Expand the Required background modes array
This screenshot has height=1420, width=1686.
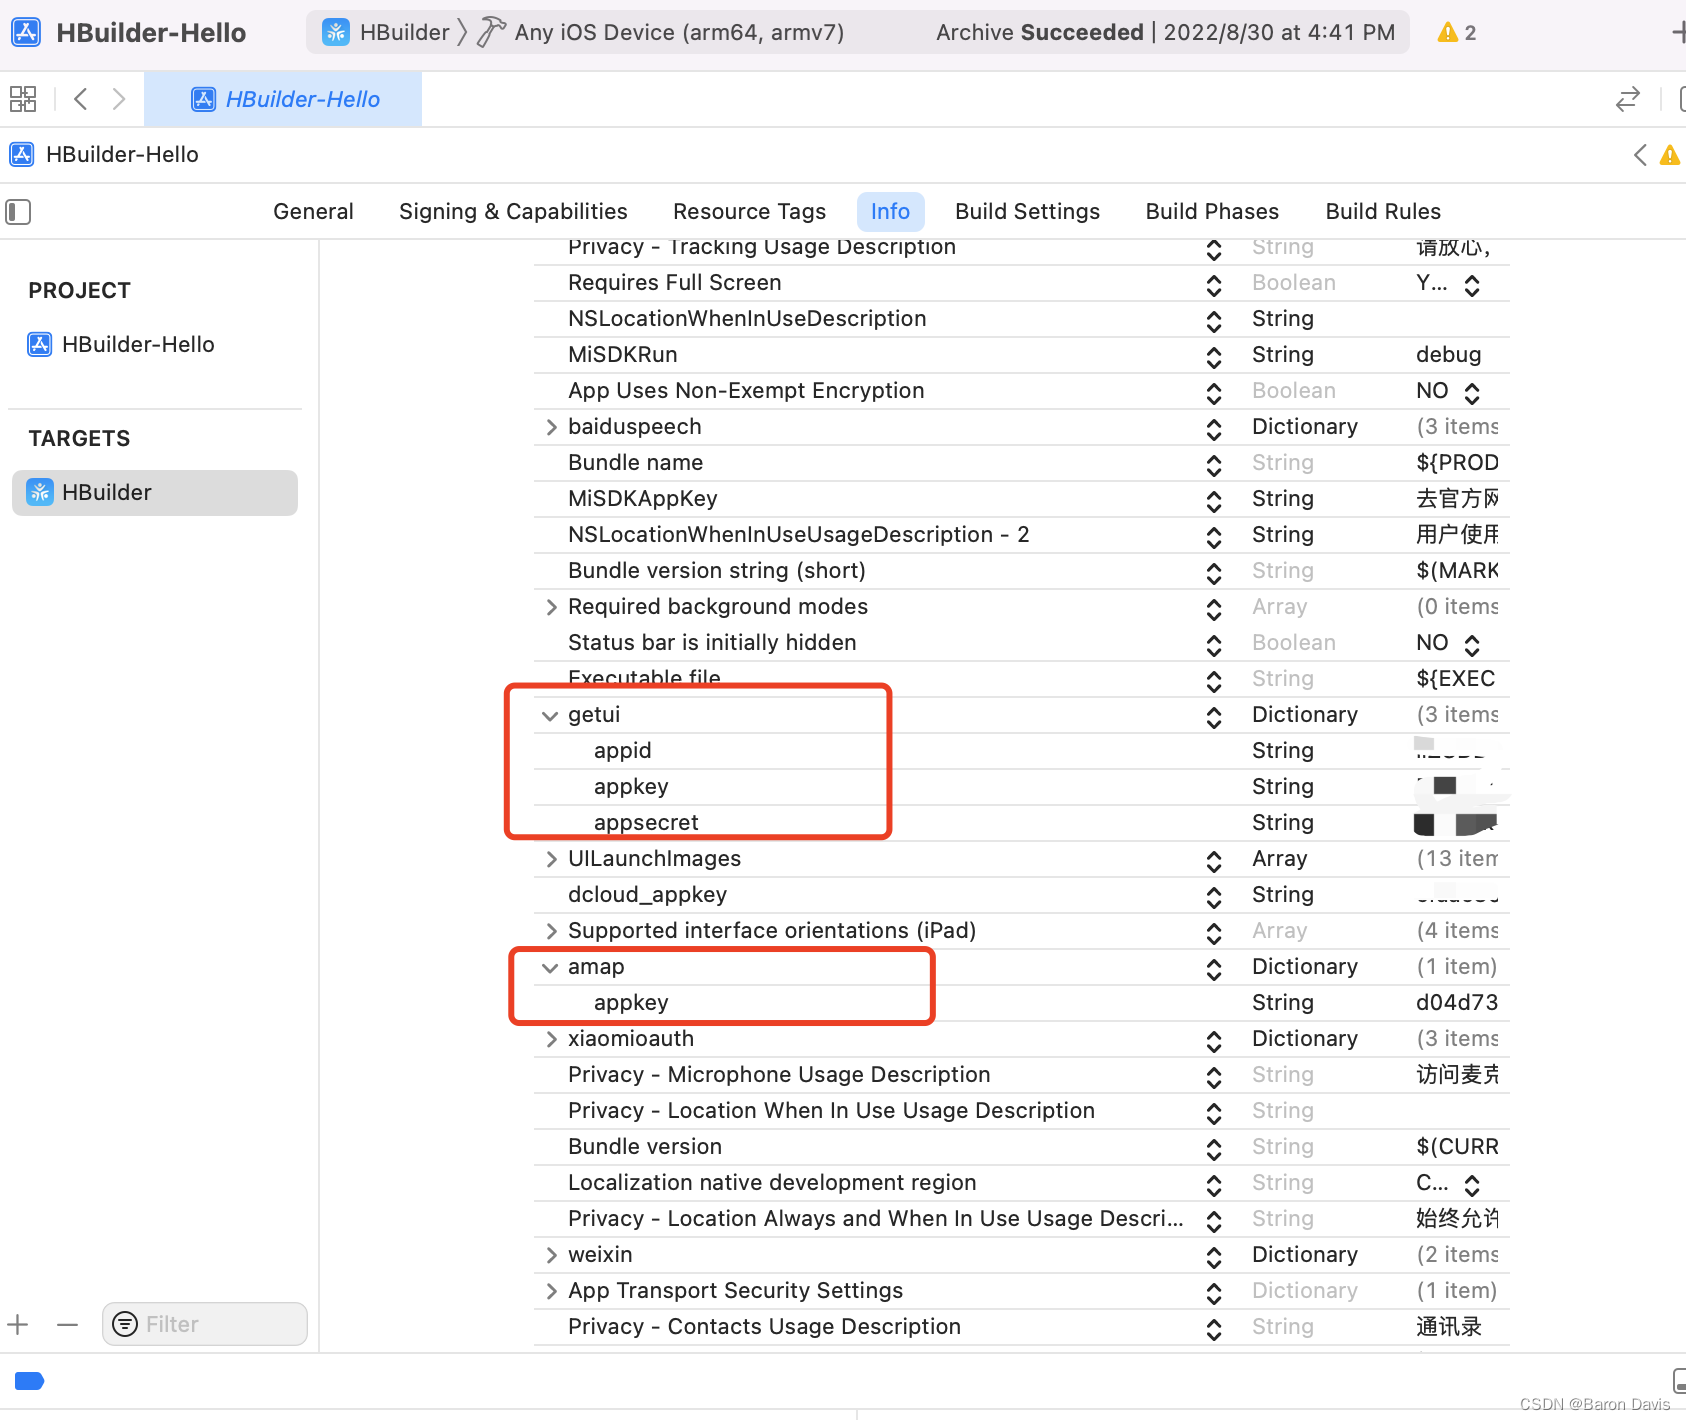[x=551, y=607]
